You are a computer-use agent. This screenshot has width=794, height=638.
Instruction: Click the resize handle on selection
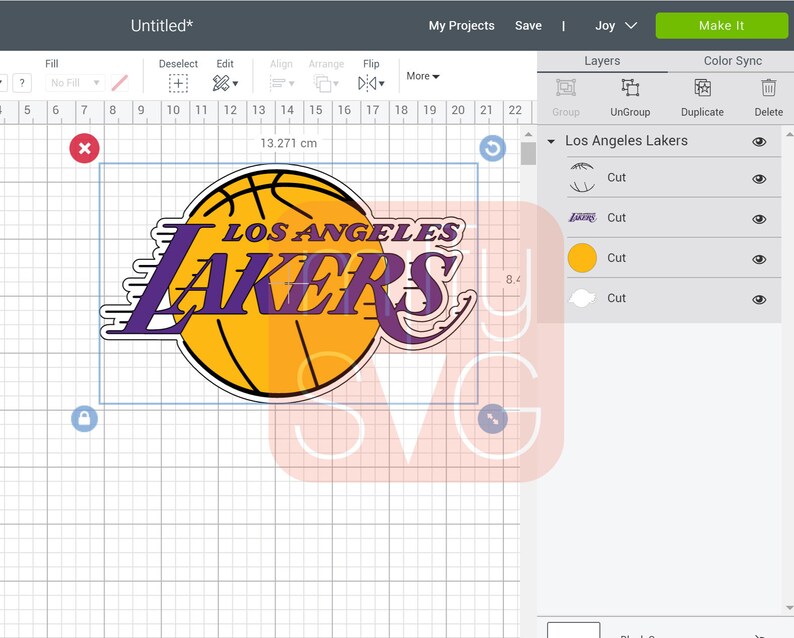coord(493,419)
